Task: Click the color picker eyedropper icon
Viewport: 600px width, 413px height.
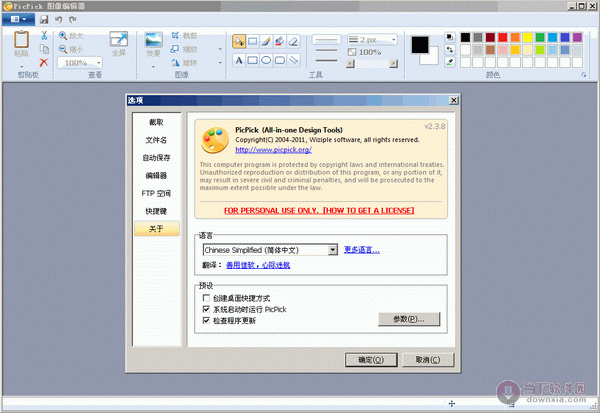Action: coord(450,62)
